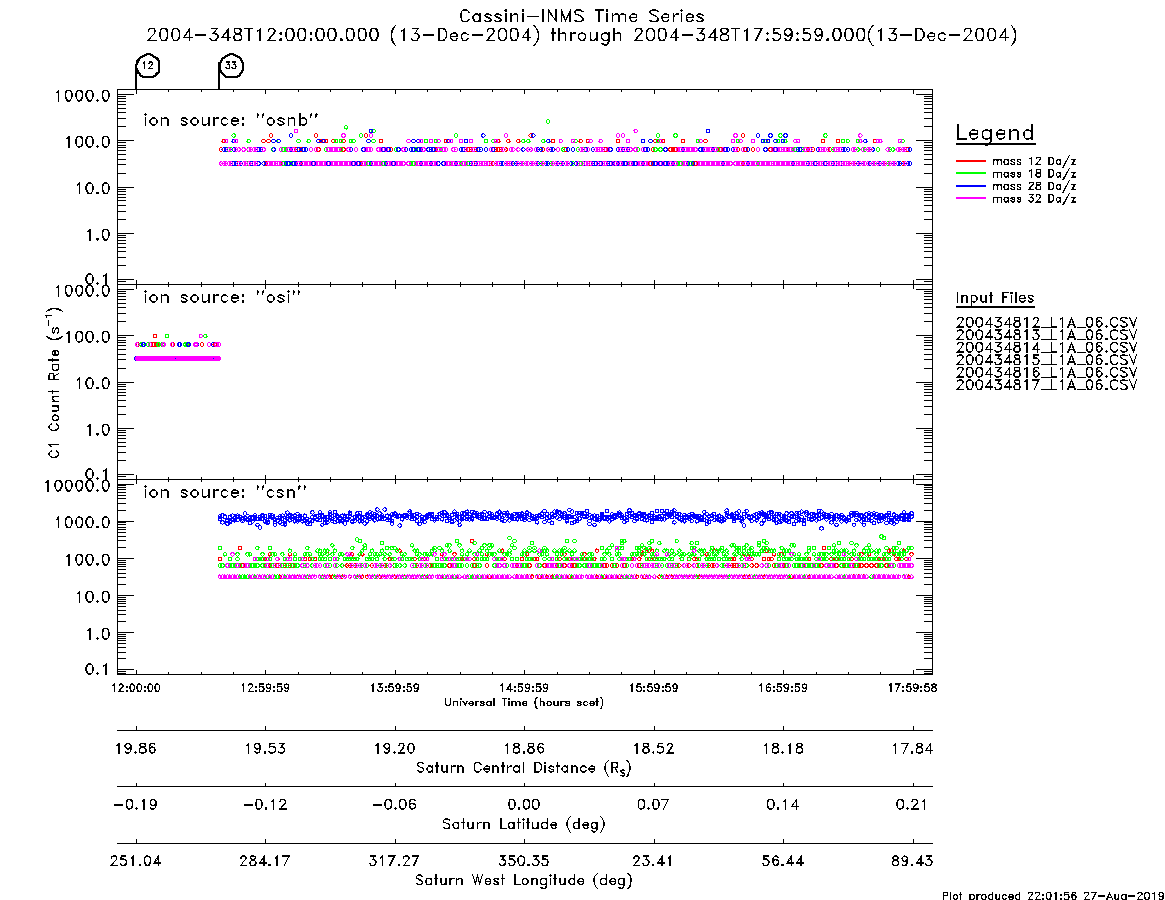Click the 251.04 longitude value

point(136,861)
